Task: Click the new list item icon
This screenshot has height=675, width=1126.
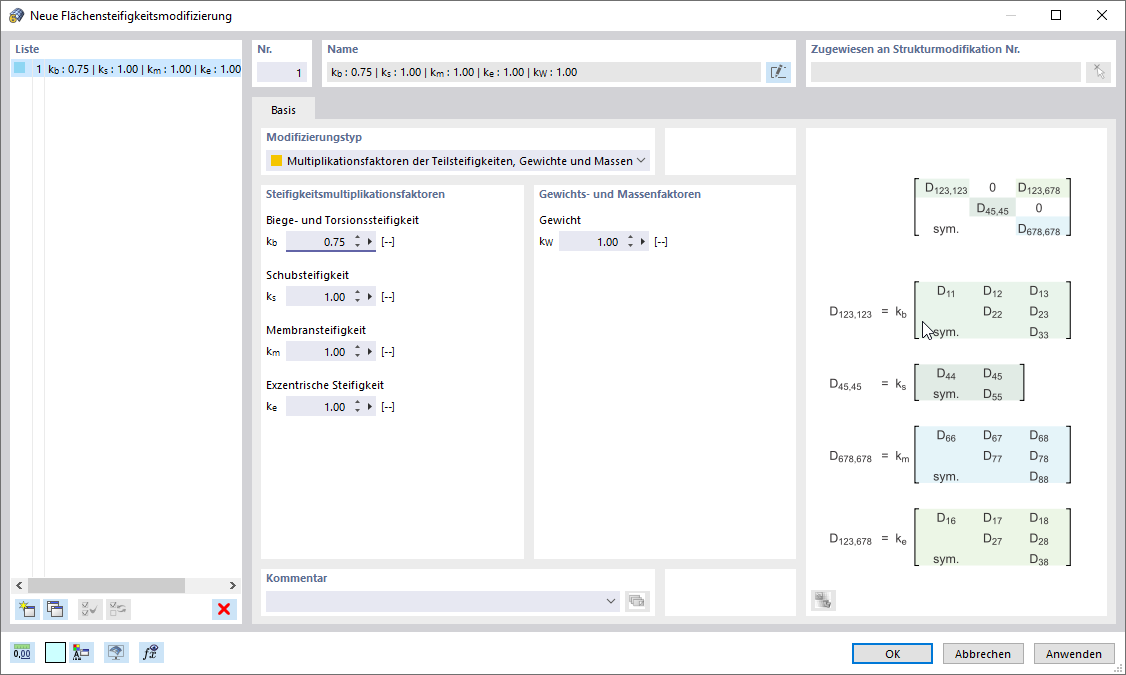Action: pyautogui.click(x=27, y=609)
